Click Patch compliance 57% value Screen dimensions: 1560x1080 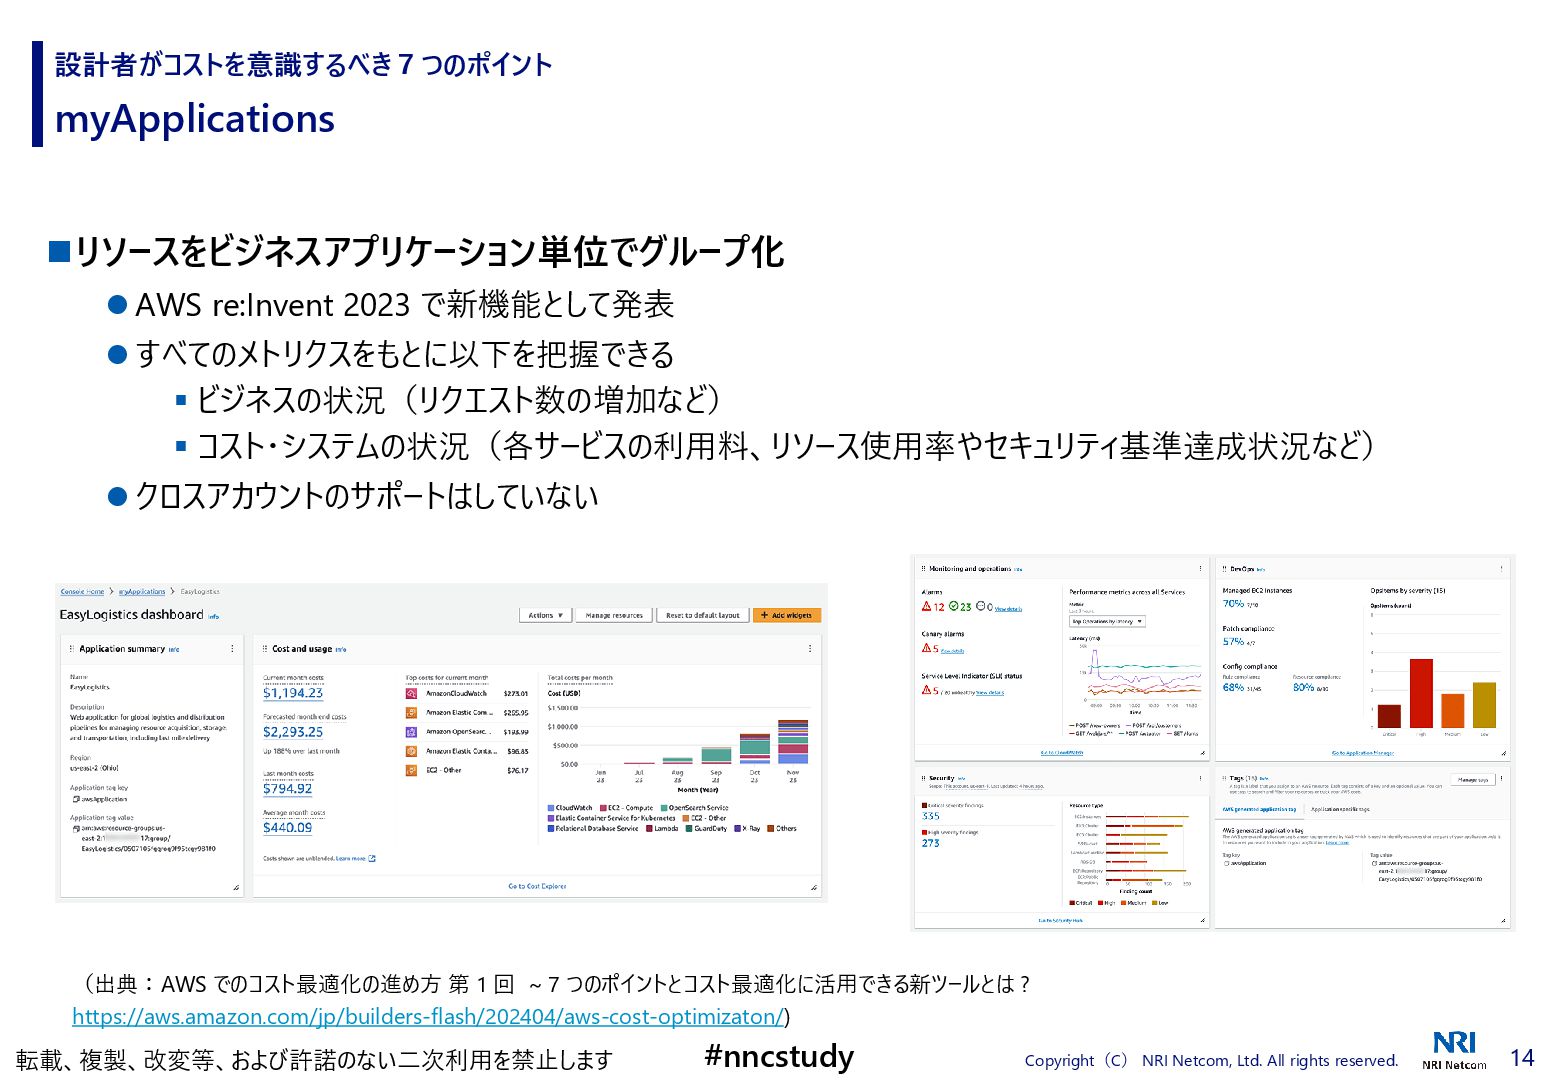coord(1233,642)
